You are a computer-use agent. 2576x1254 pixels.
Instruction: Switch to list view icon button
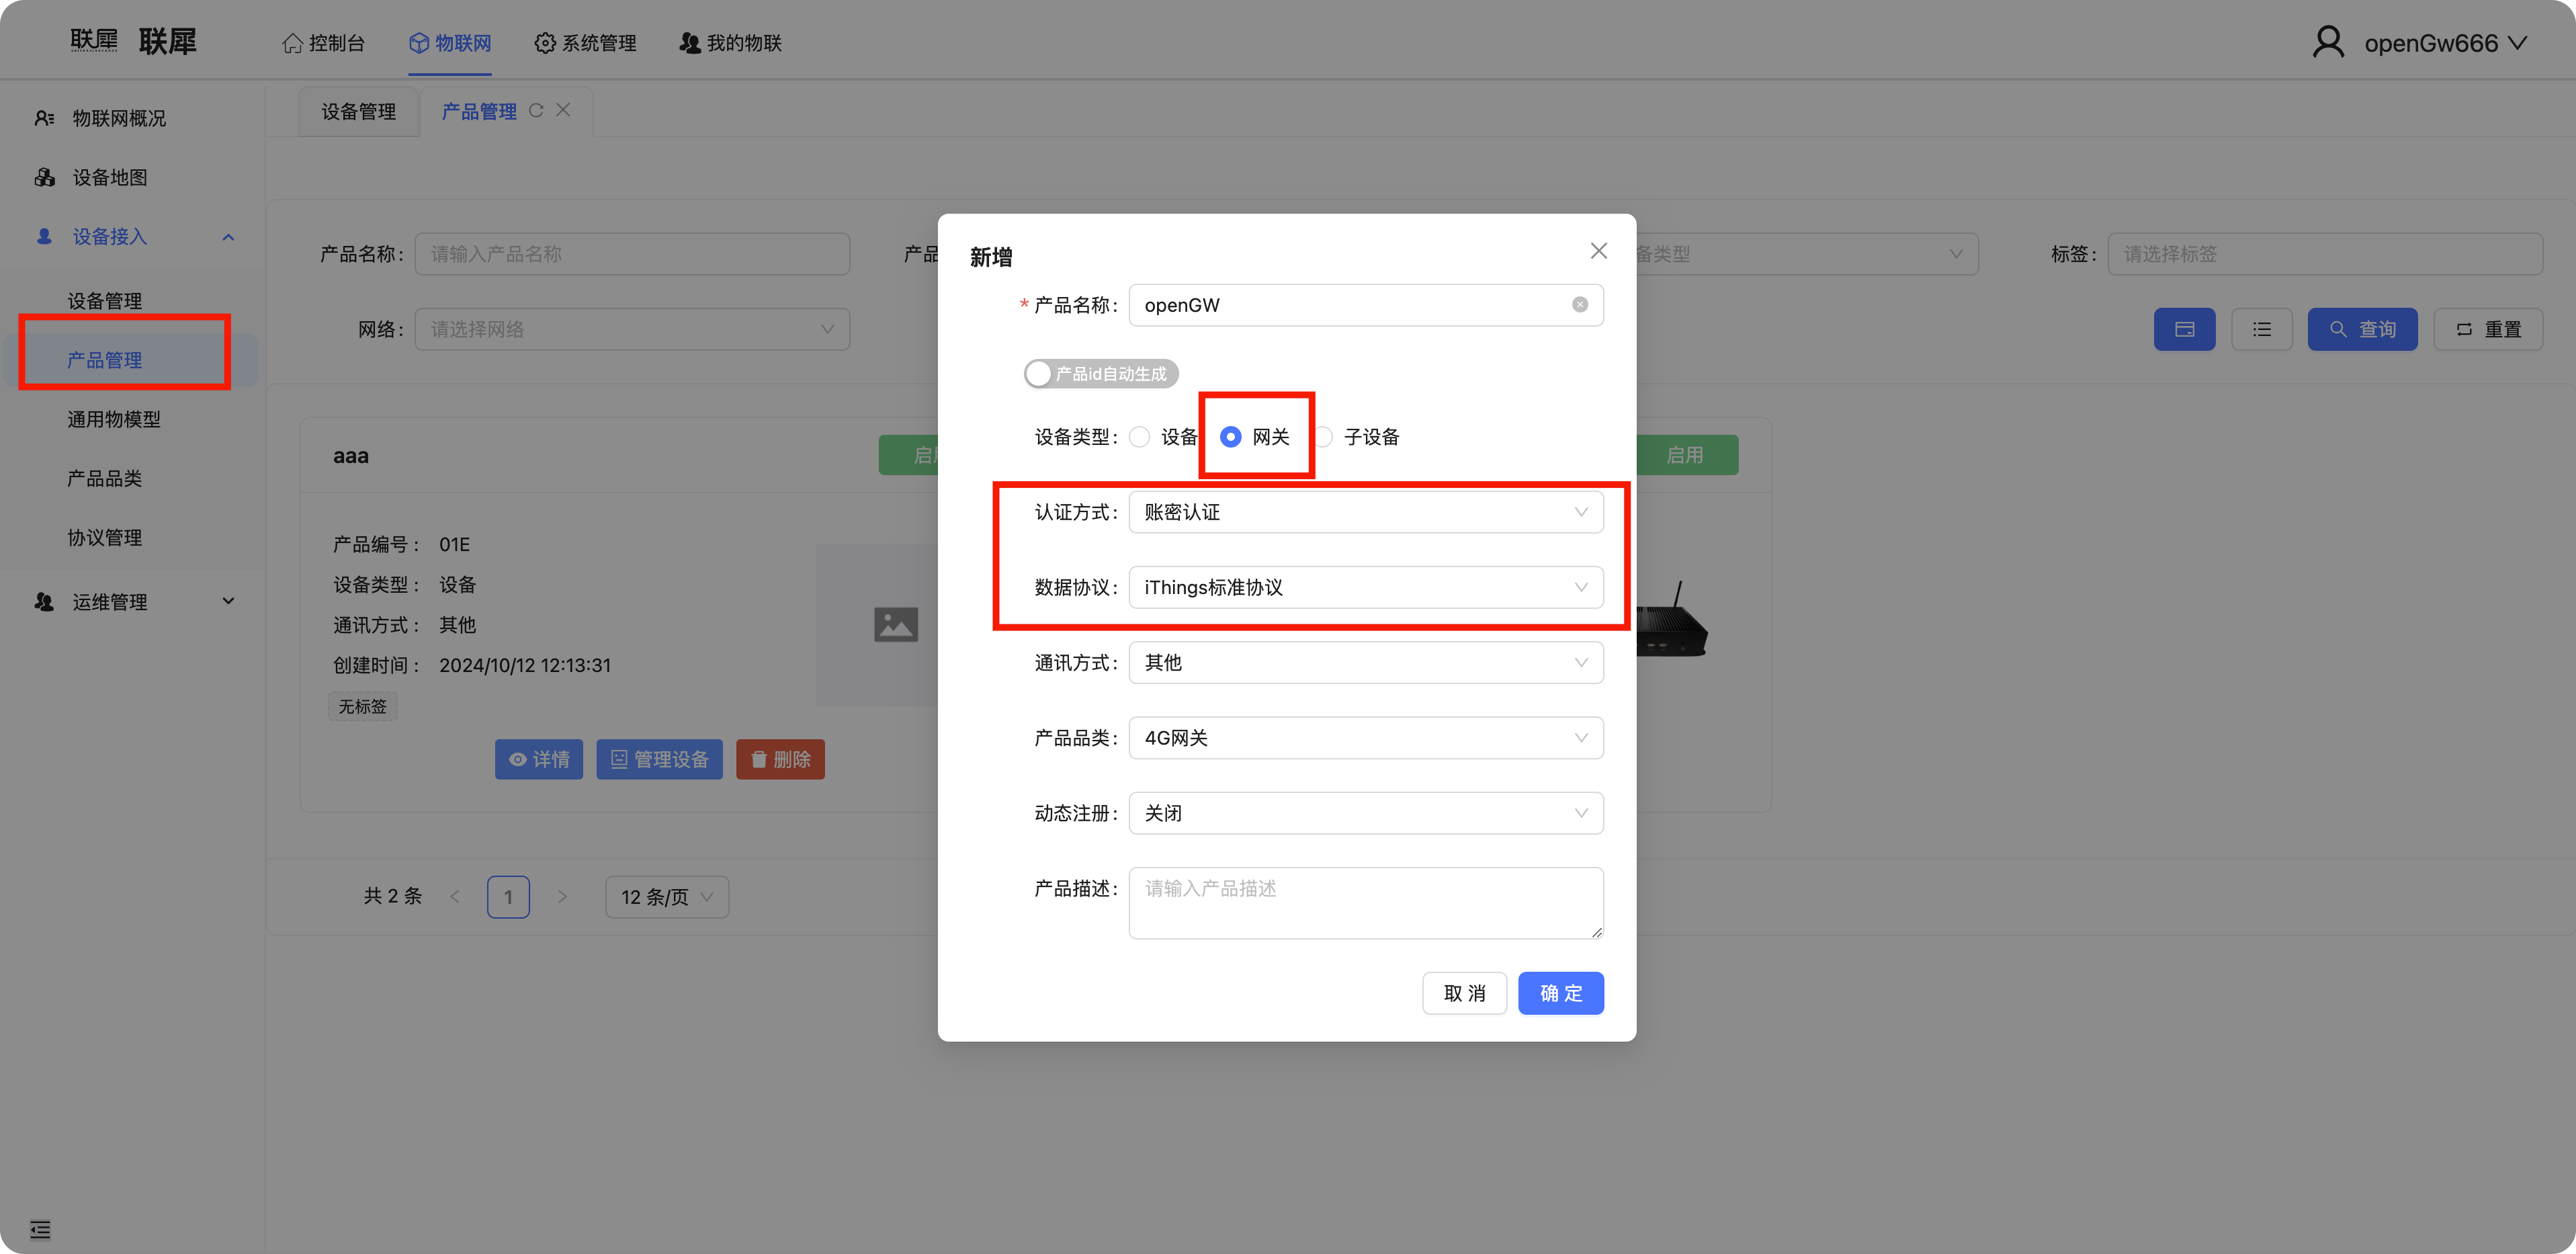2262,329
